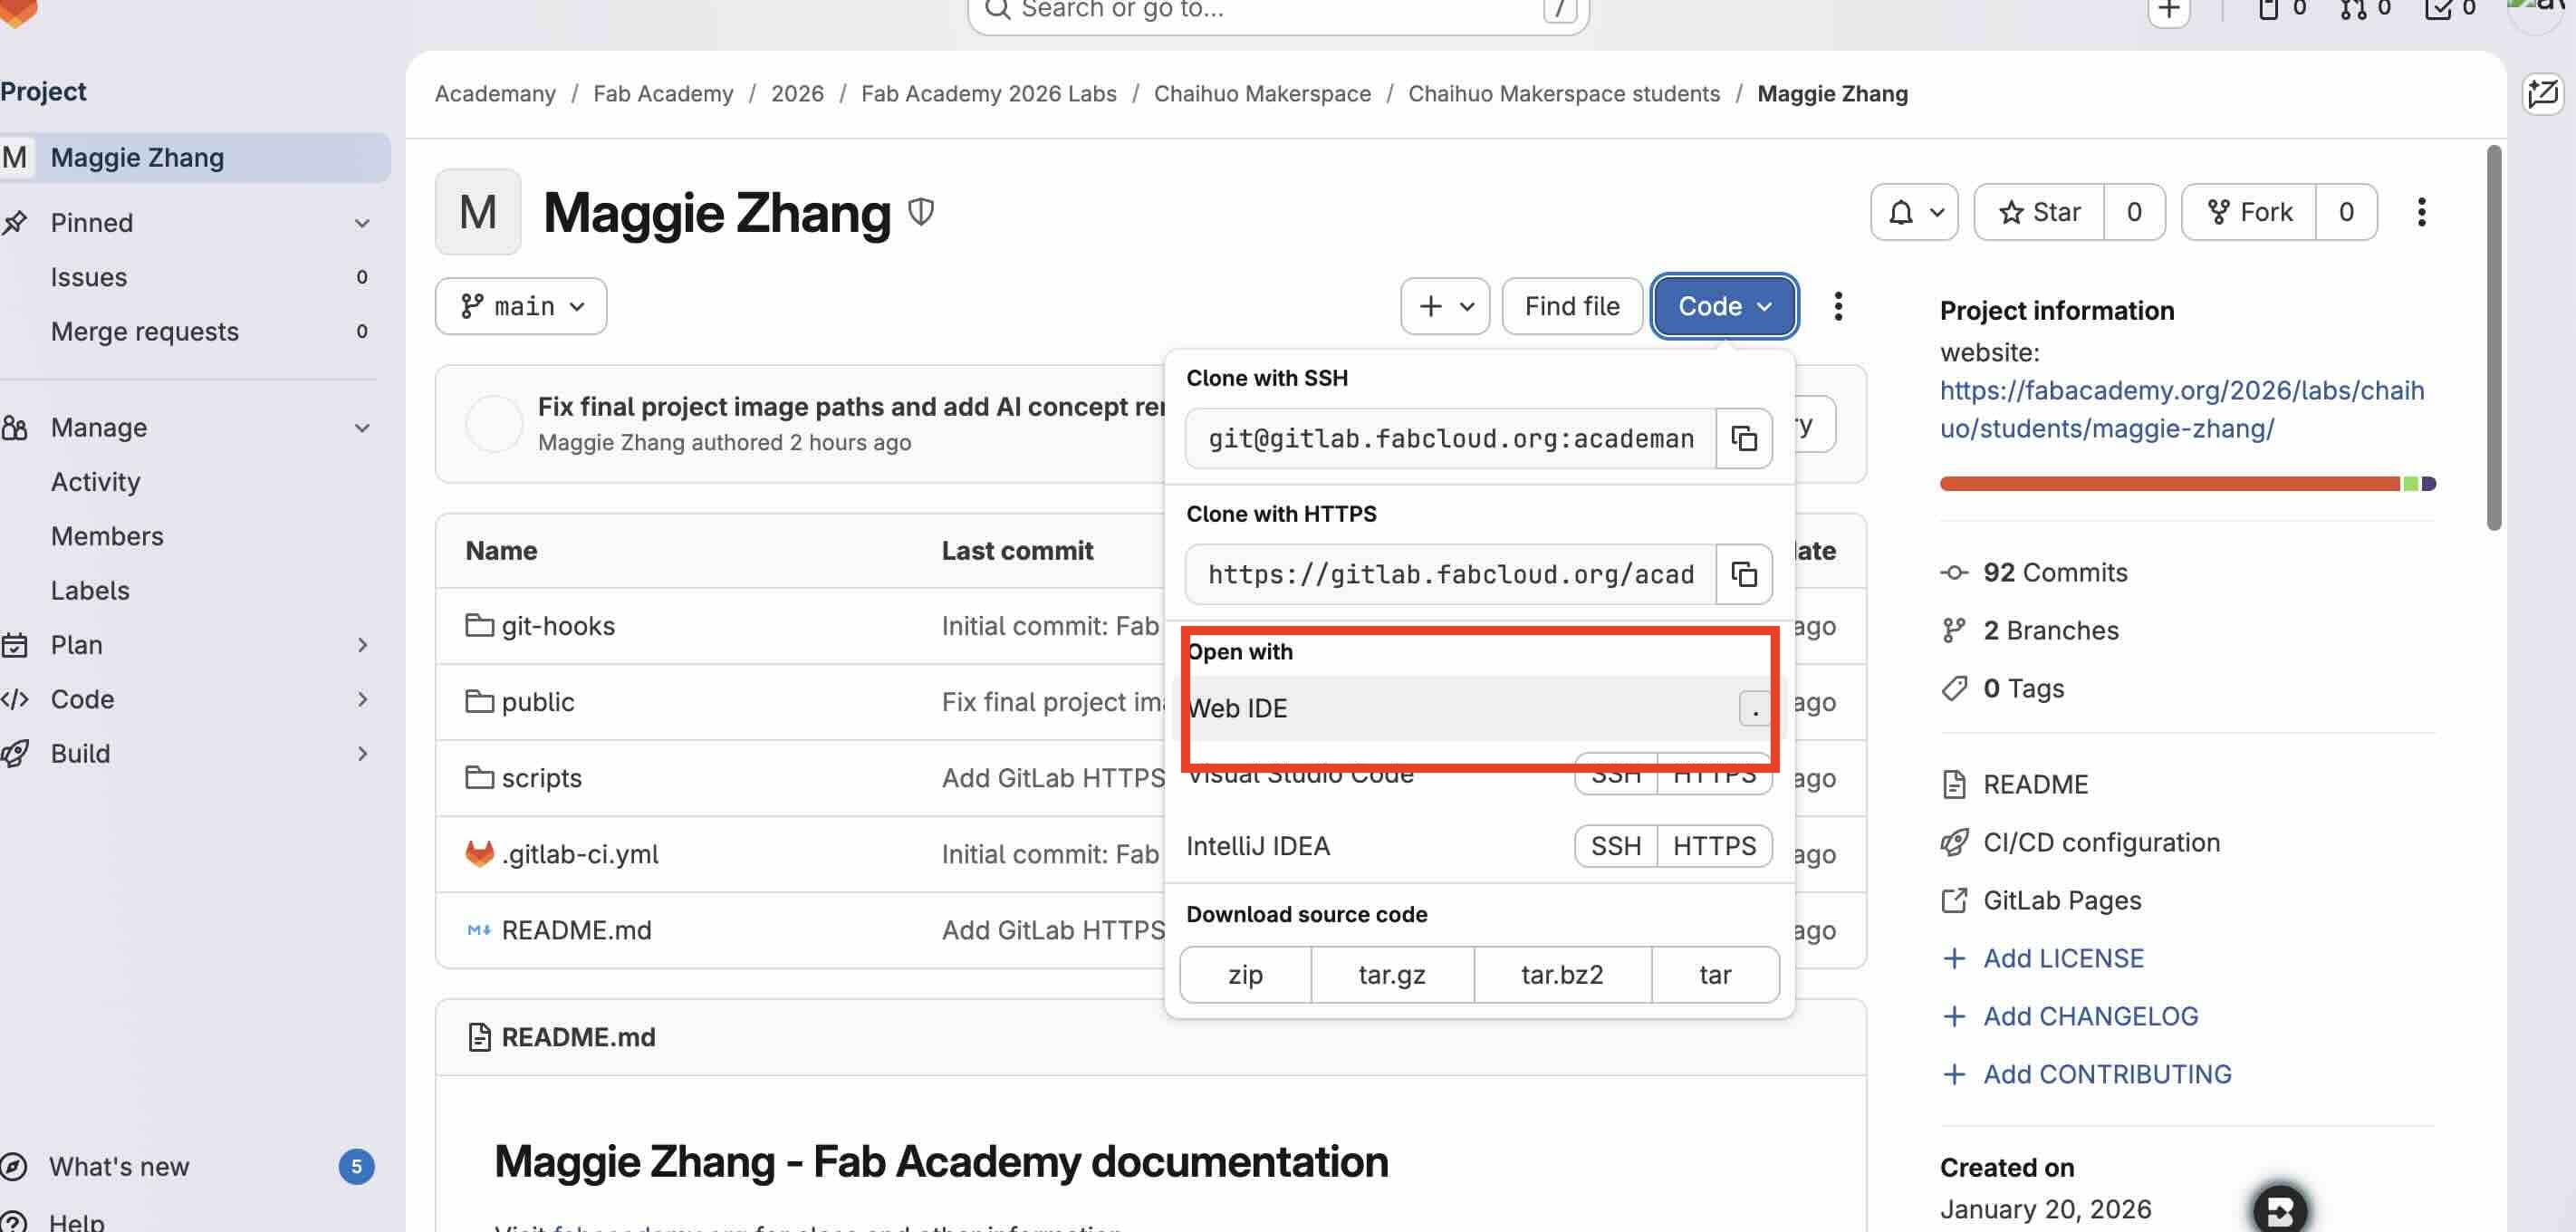2576x1232 pixels.
Task: Collapse the Pinned sidebar section
Action: pos(361,222)
